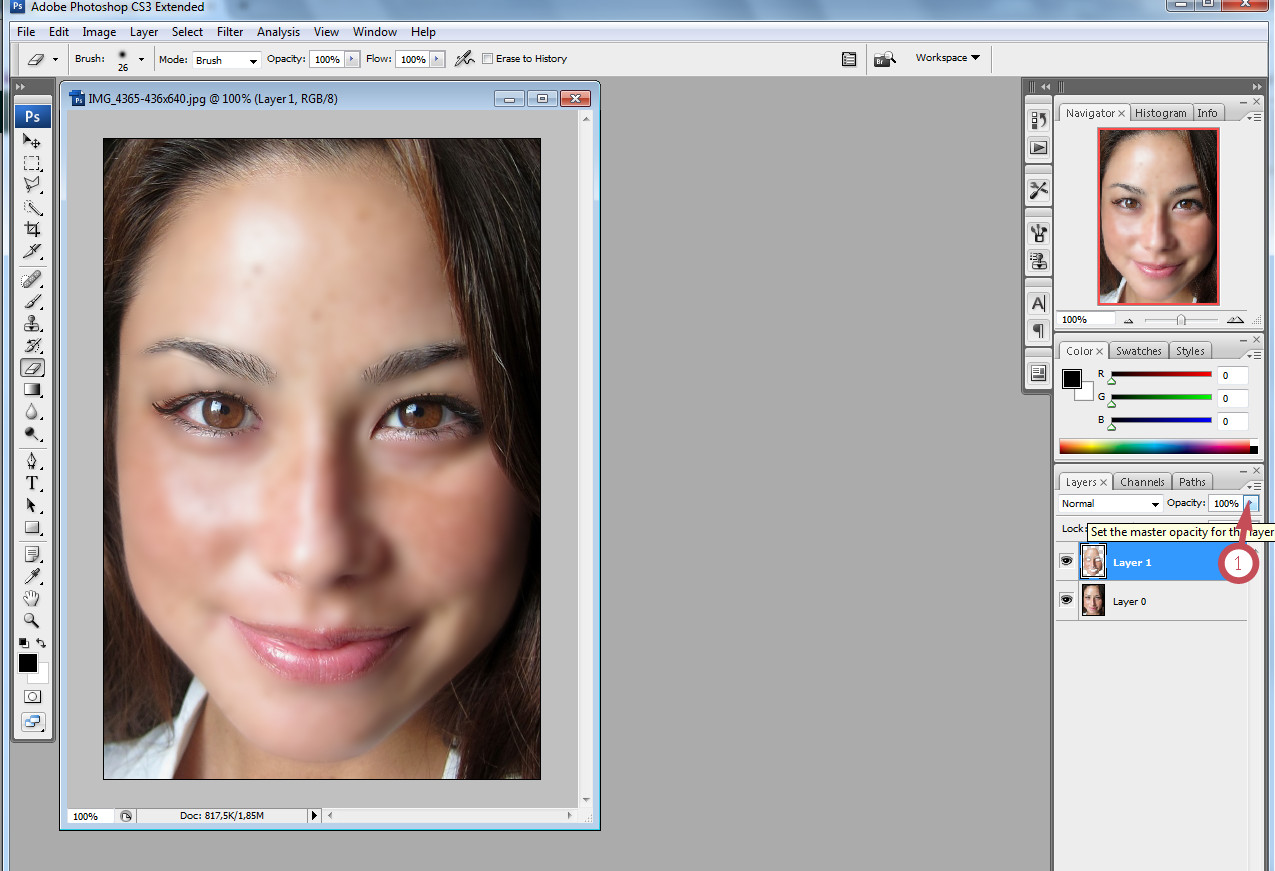Enable the Erase to History checkbox
Screen dimensions: 1275x871
487,59
